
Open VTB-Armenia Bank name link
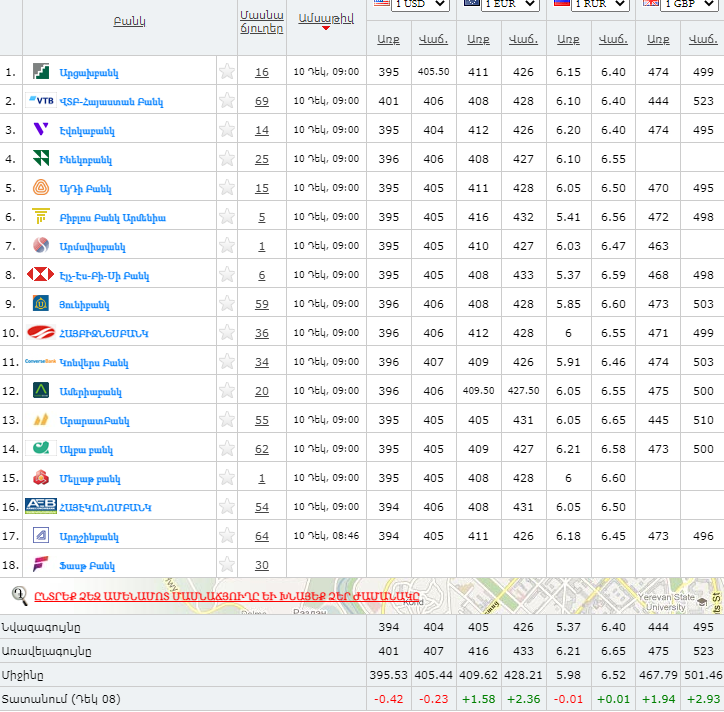pyautogui.click(x=111, y=102)
